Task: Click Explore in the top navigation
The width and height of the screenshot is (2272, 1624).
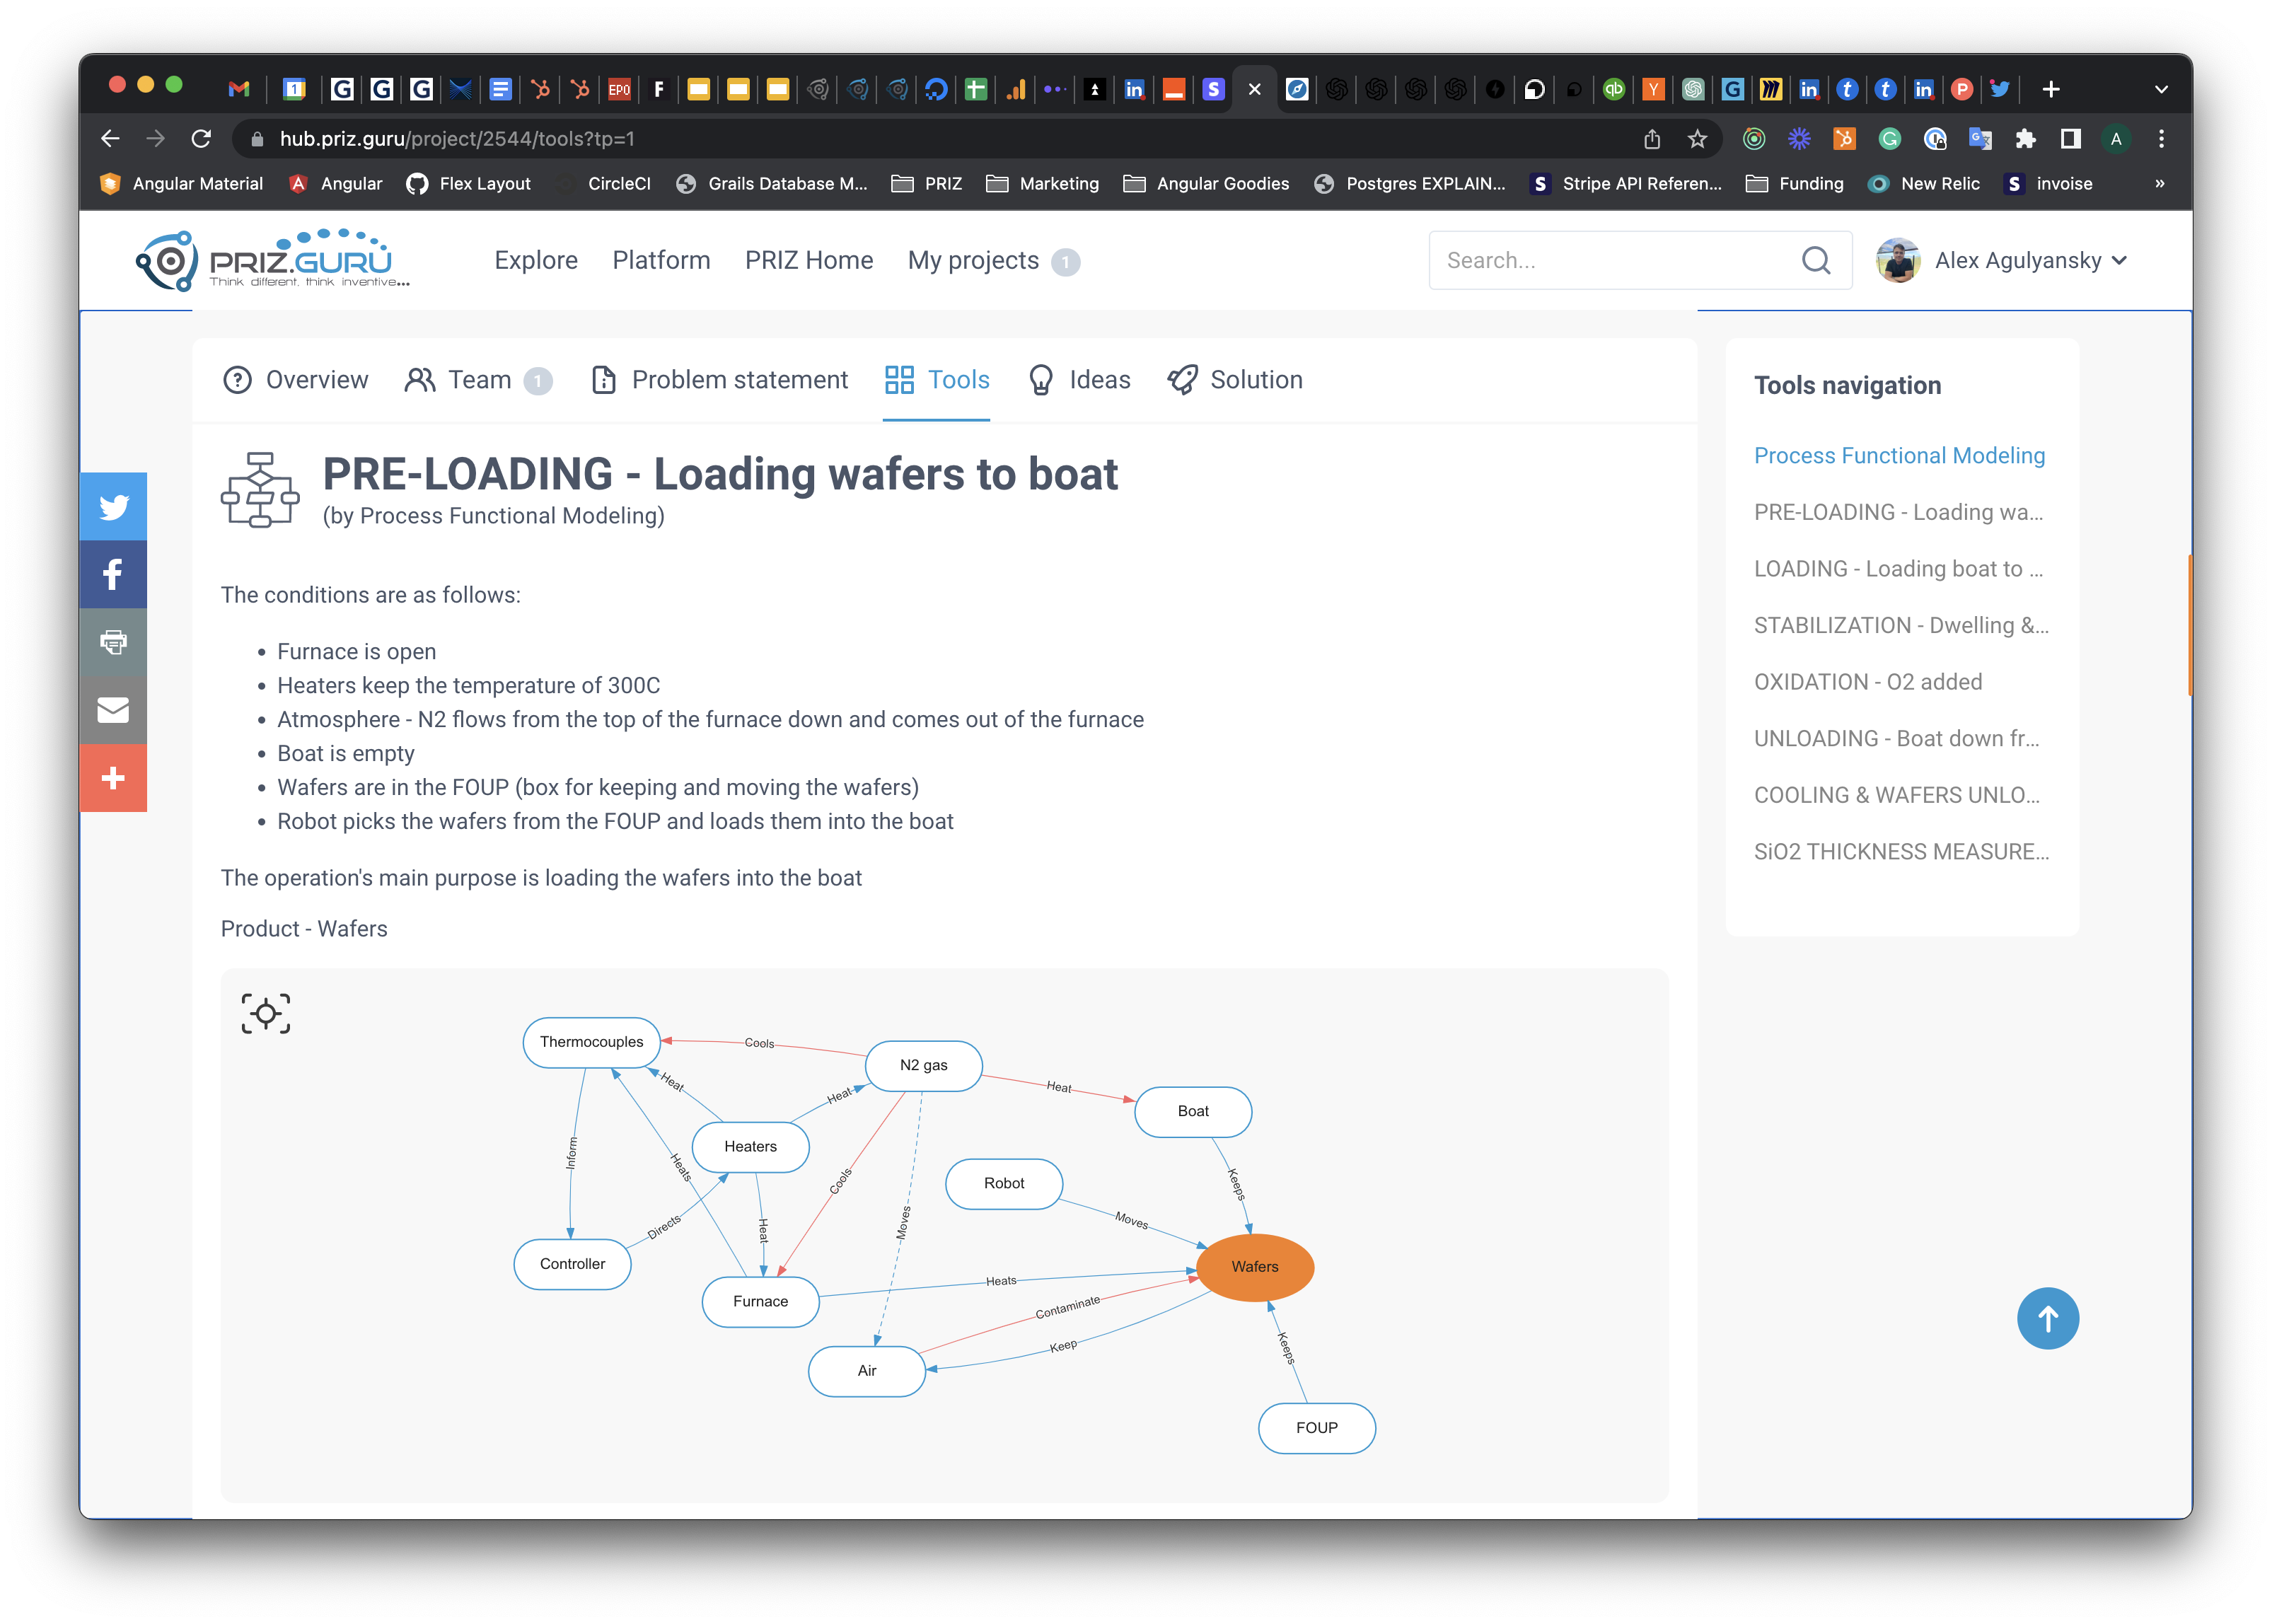Action: (536, 261)
